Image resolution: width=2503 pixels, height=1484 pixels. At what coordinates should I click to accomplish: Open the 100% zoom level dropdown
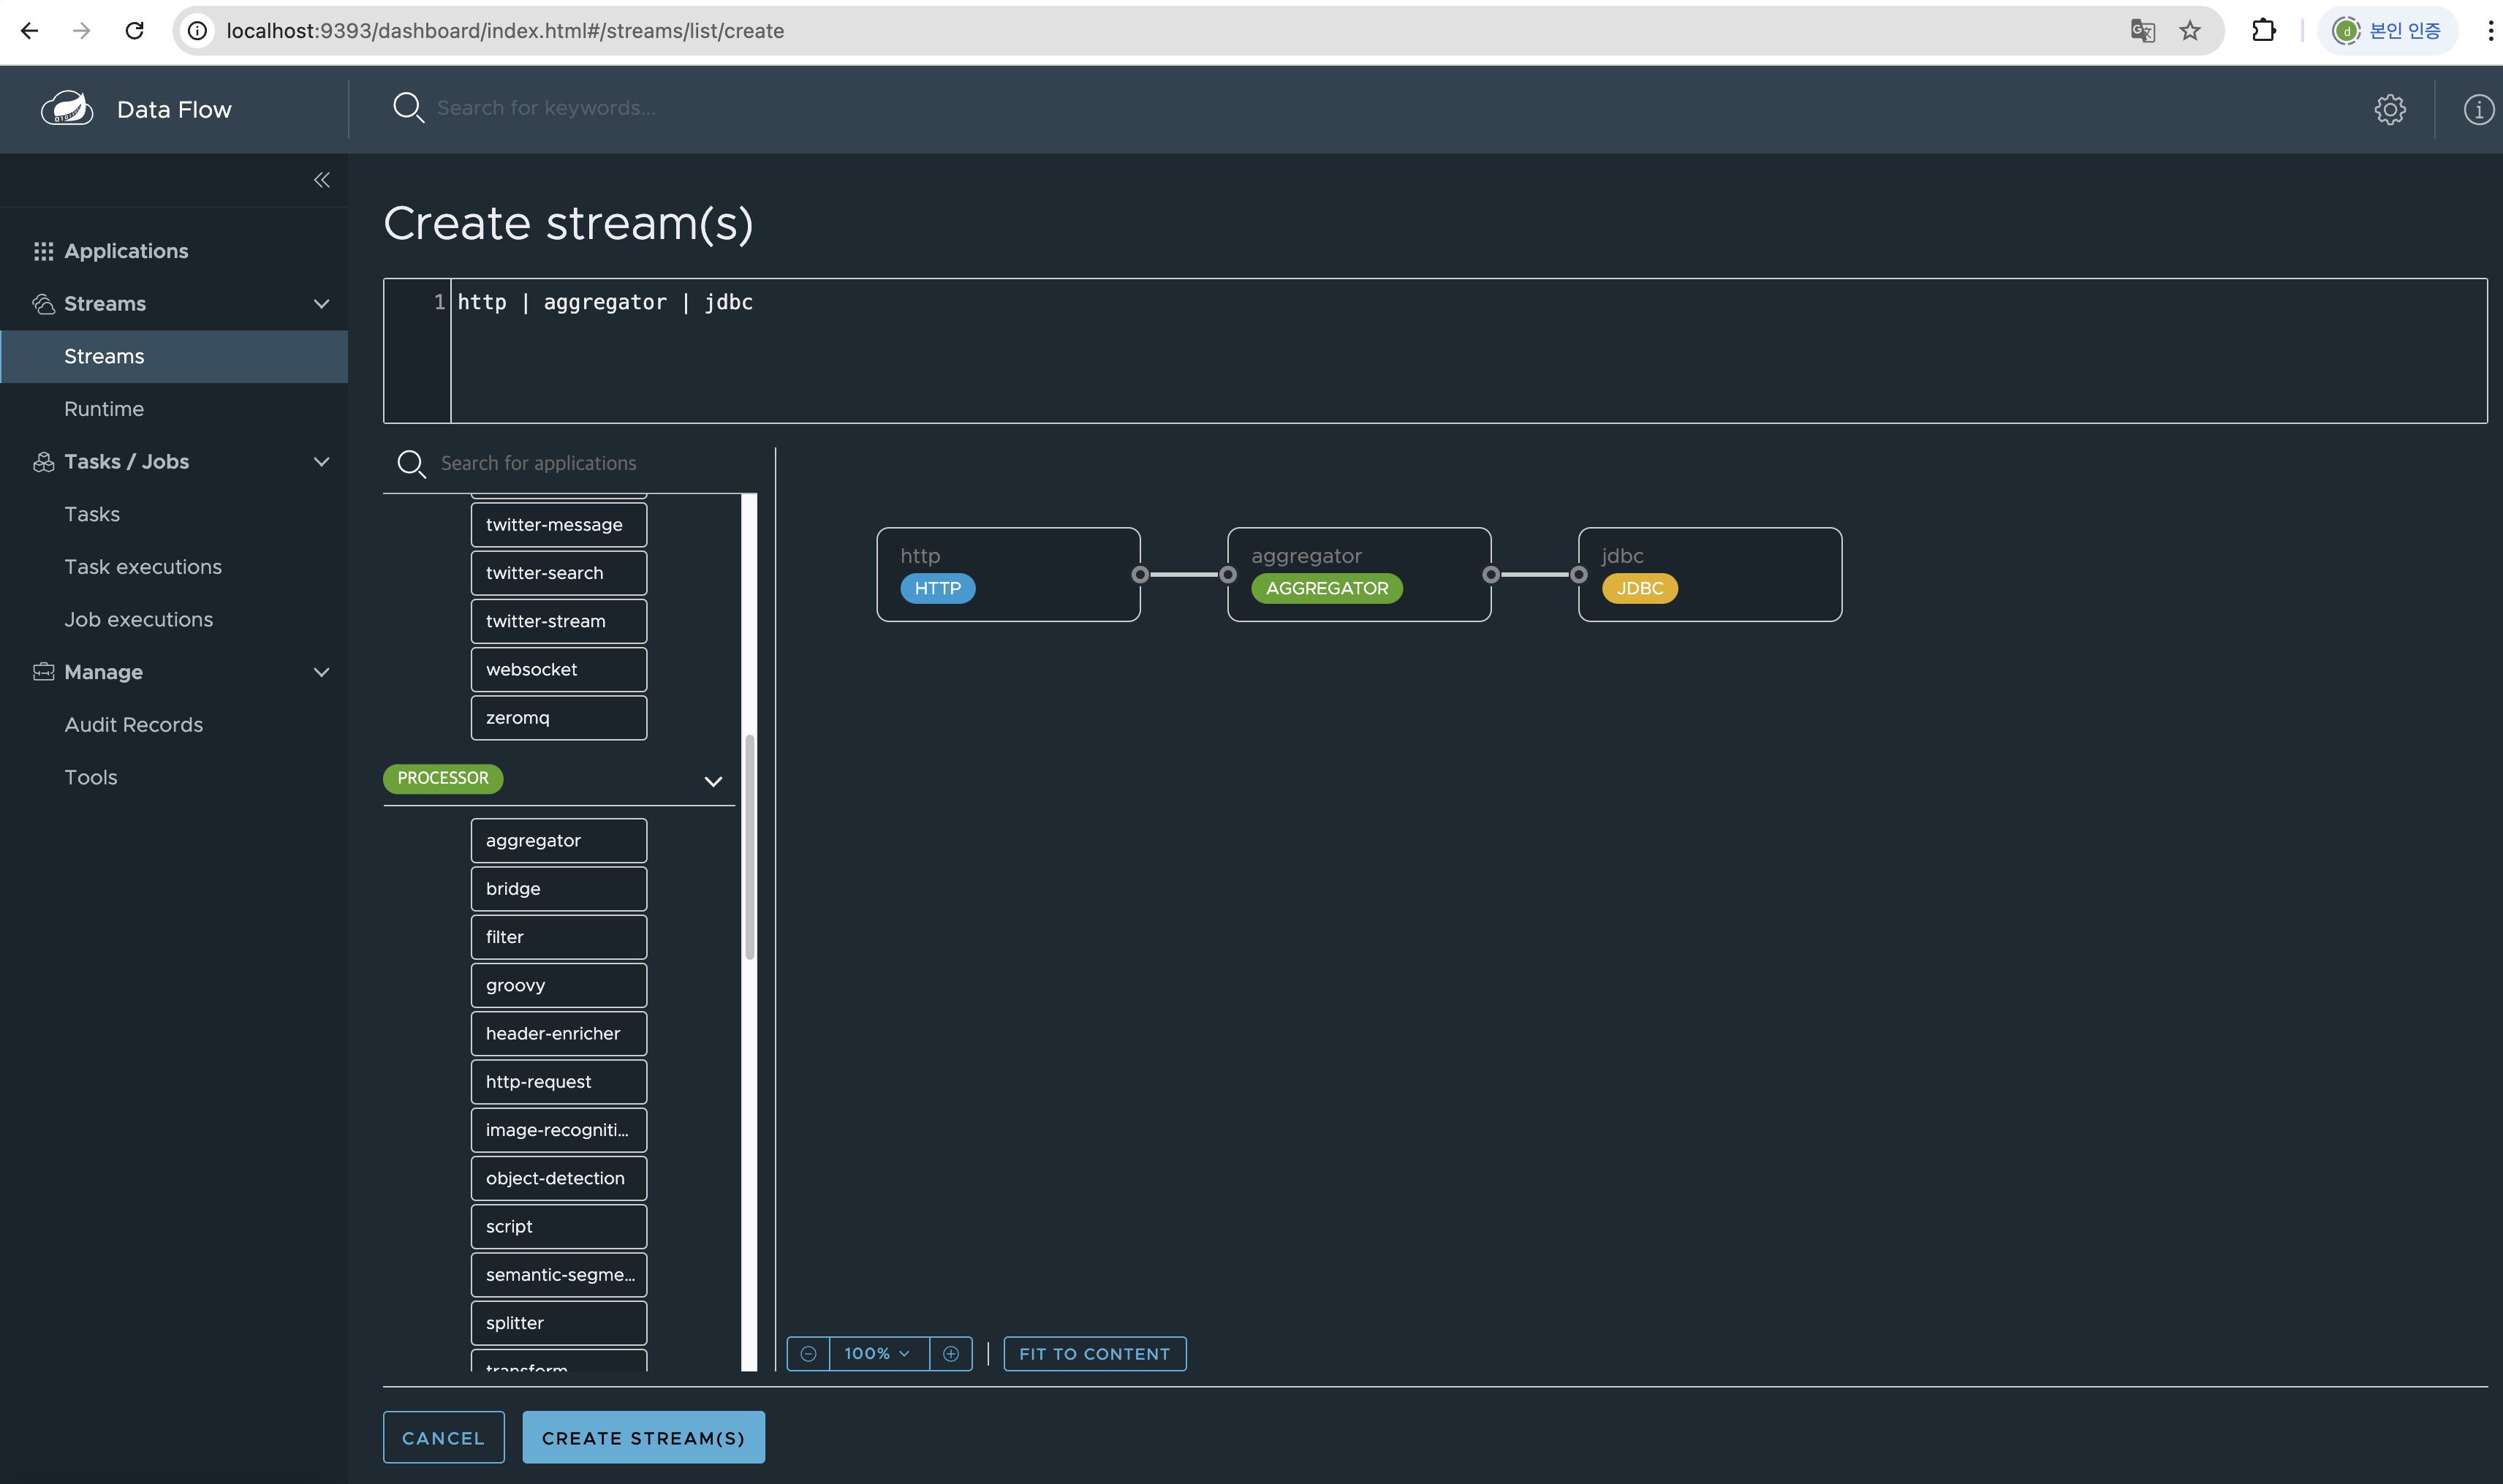click(x=877, y=1353)
